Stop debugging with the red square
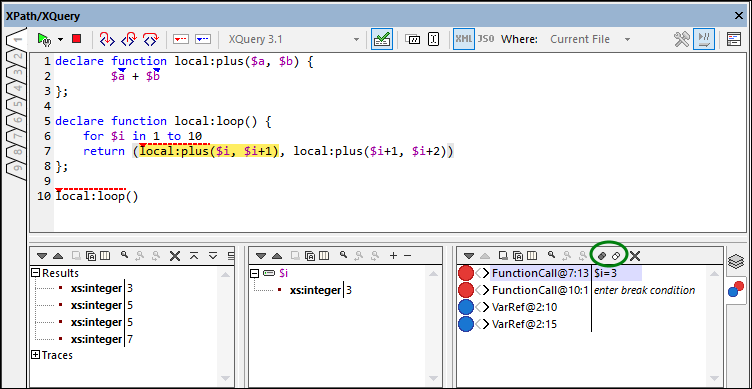Screen dimensions: 752x389 click(76, 39)
